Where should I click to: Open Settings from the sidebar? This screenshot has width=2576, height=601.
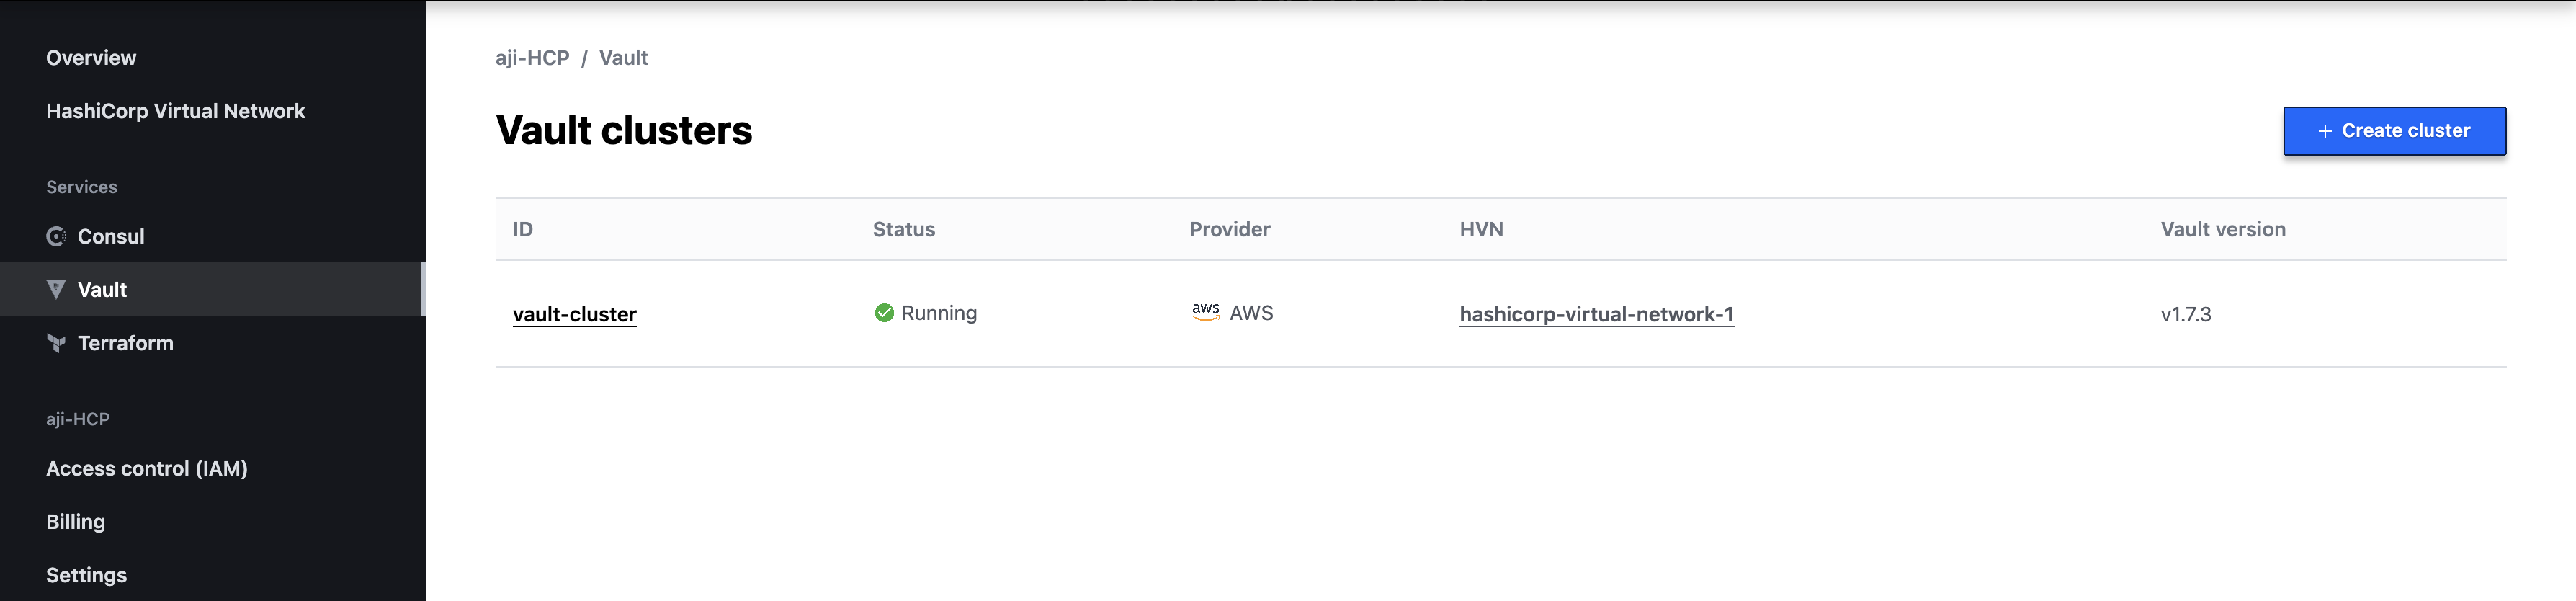tap(86, 575)
